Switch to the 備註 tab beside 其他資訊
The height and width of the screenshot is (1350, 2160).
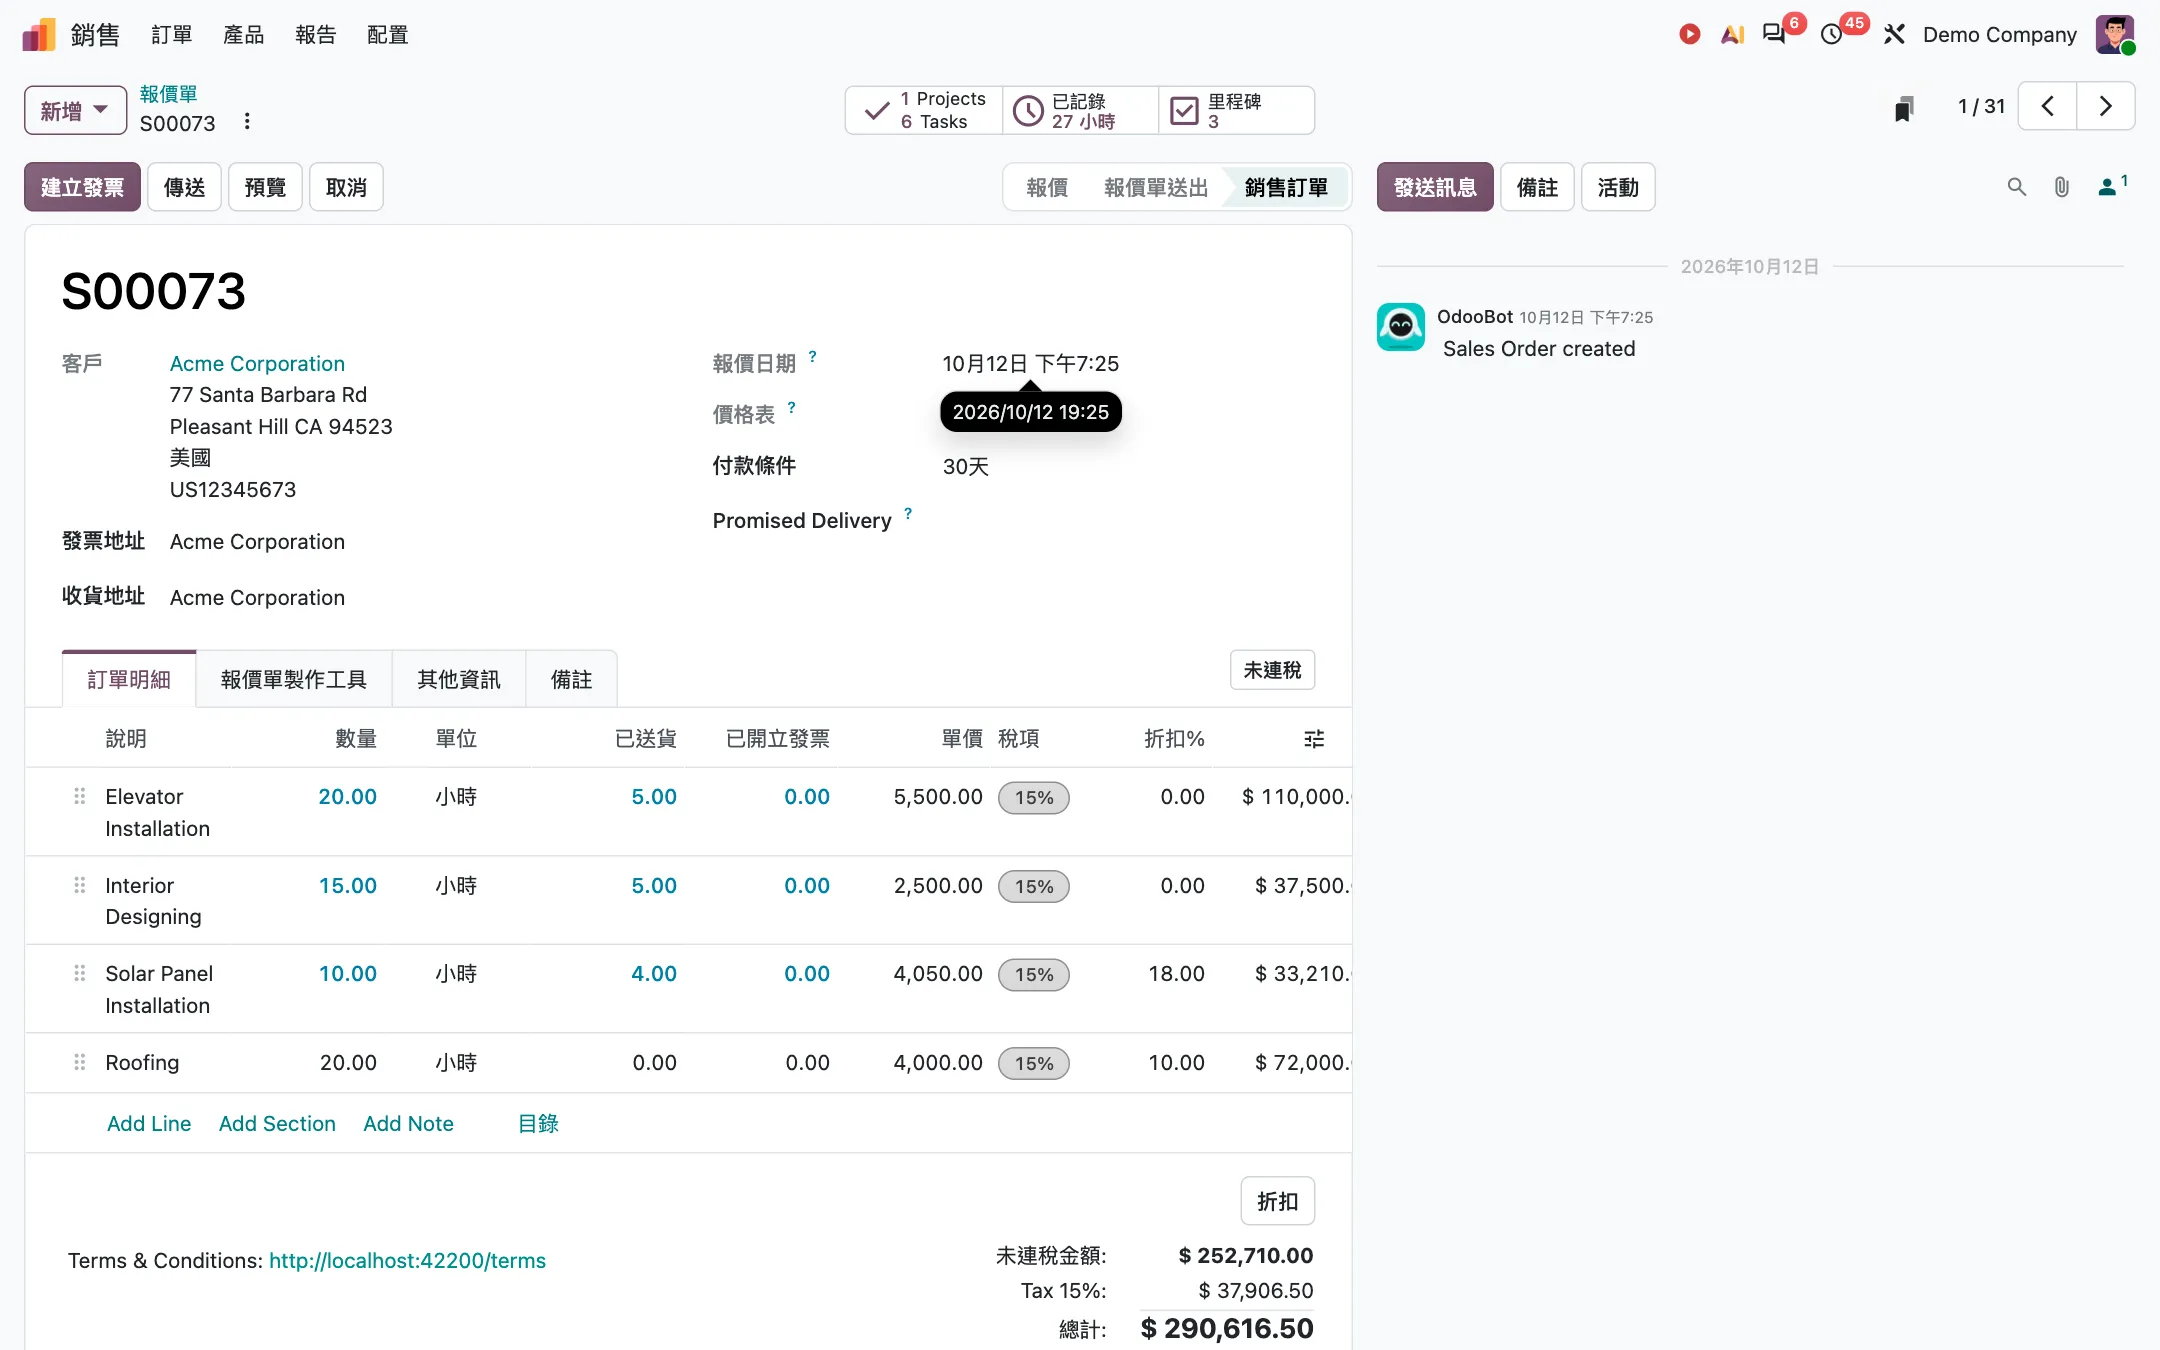(572, 680)
